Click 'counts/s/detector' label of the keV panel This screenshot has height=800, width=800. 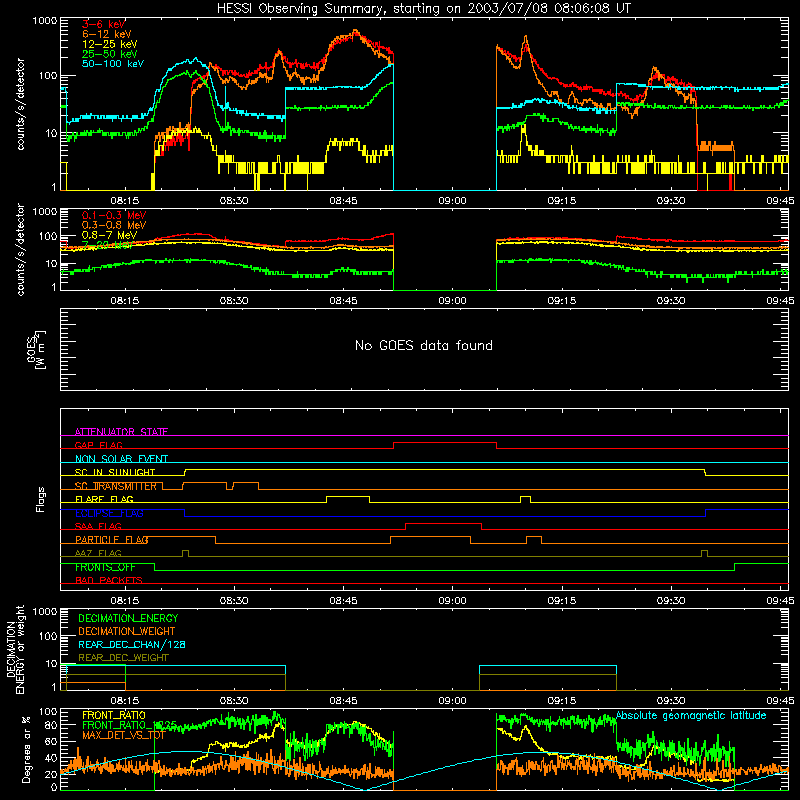click(x=20, y=104)
